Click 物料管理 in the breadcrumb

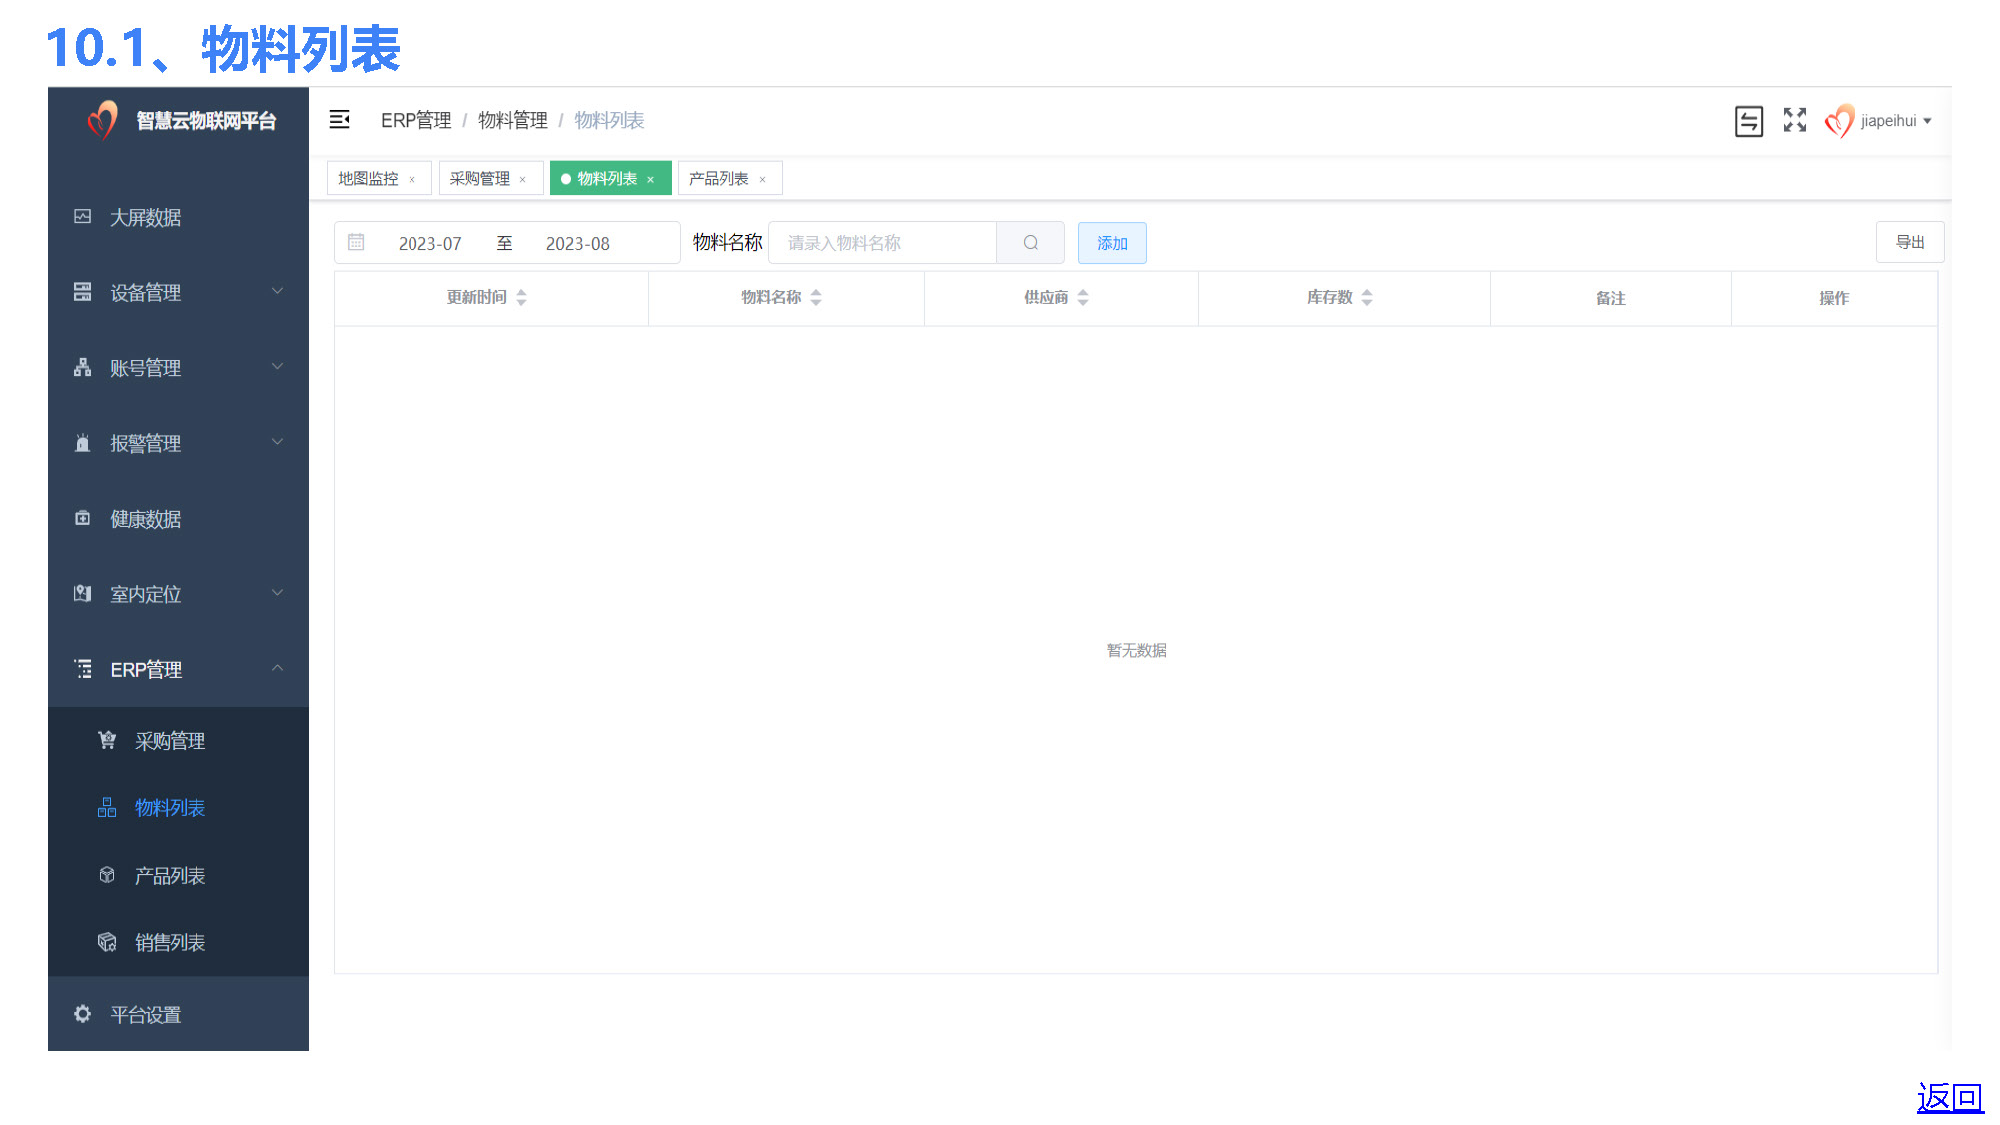point(513,120)
